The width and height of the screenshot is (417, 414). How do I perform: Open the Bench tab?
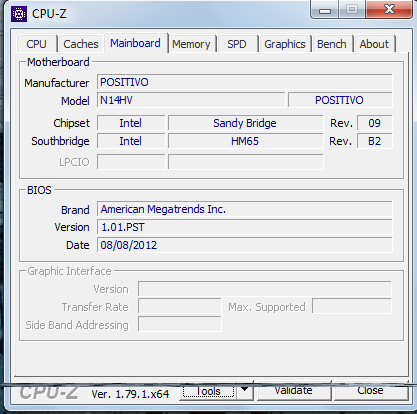(x=332, y=44)
